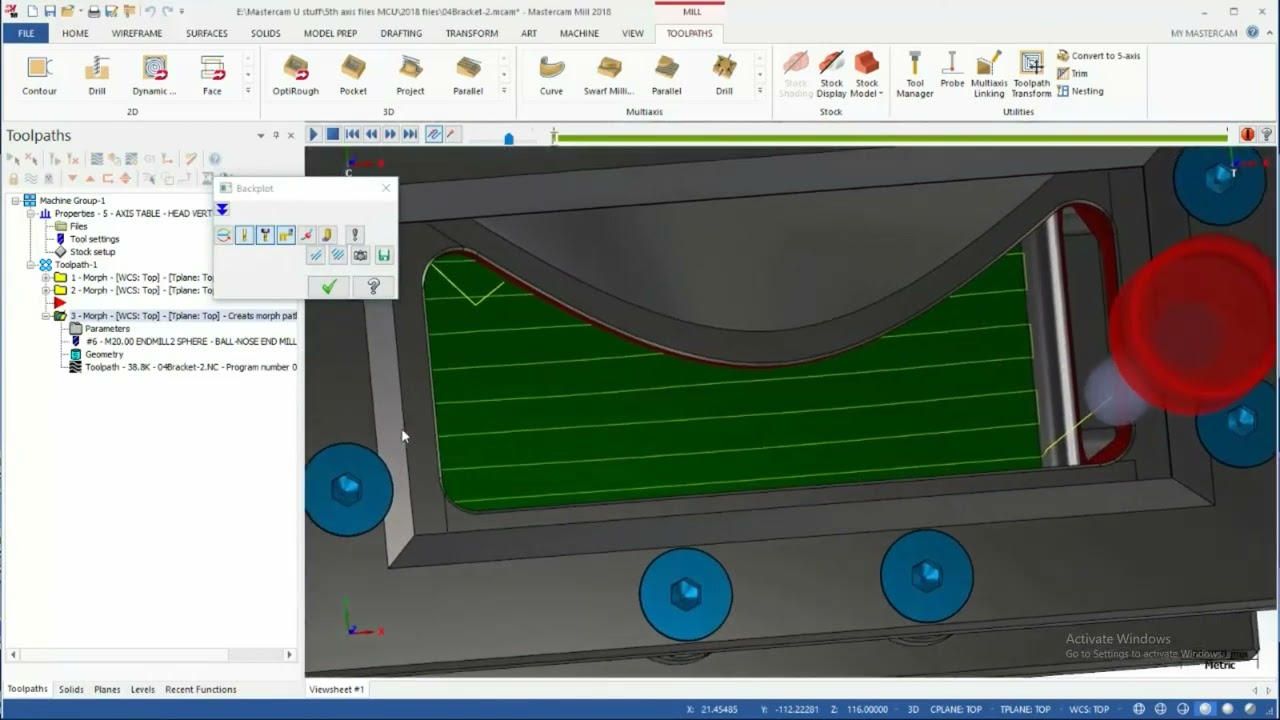Viewport: 1280px width, 720px height.
Task: Play the backplot simulation
Action: [313, 134]
